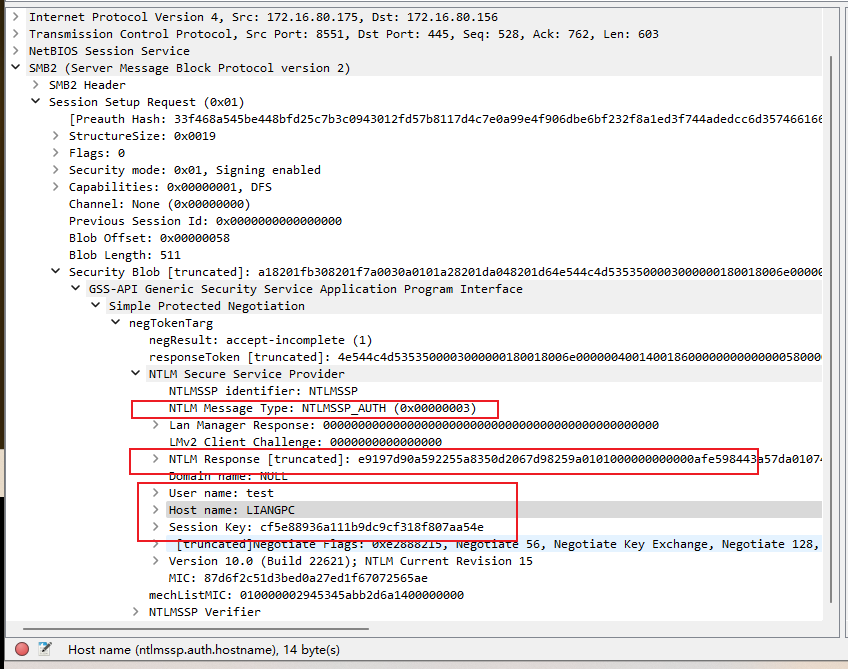848x669 pixels.
Task: Expand Transmission Control Protocol details
Action: tap(15, 34)
